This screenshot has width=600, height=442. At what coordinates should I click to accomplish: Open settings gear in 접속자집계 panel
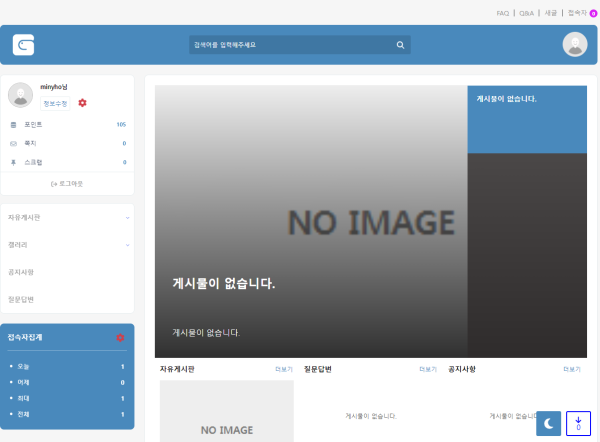(x=120, y=338)
